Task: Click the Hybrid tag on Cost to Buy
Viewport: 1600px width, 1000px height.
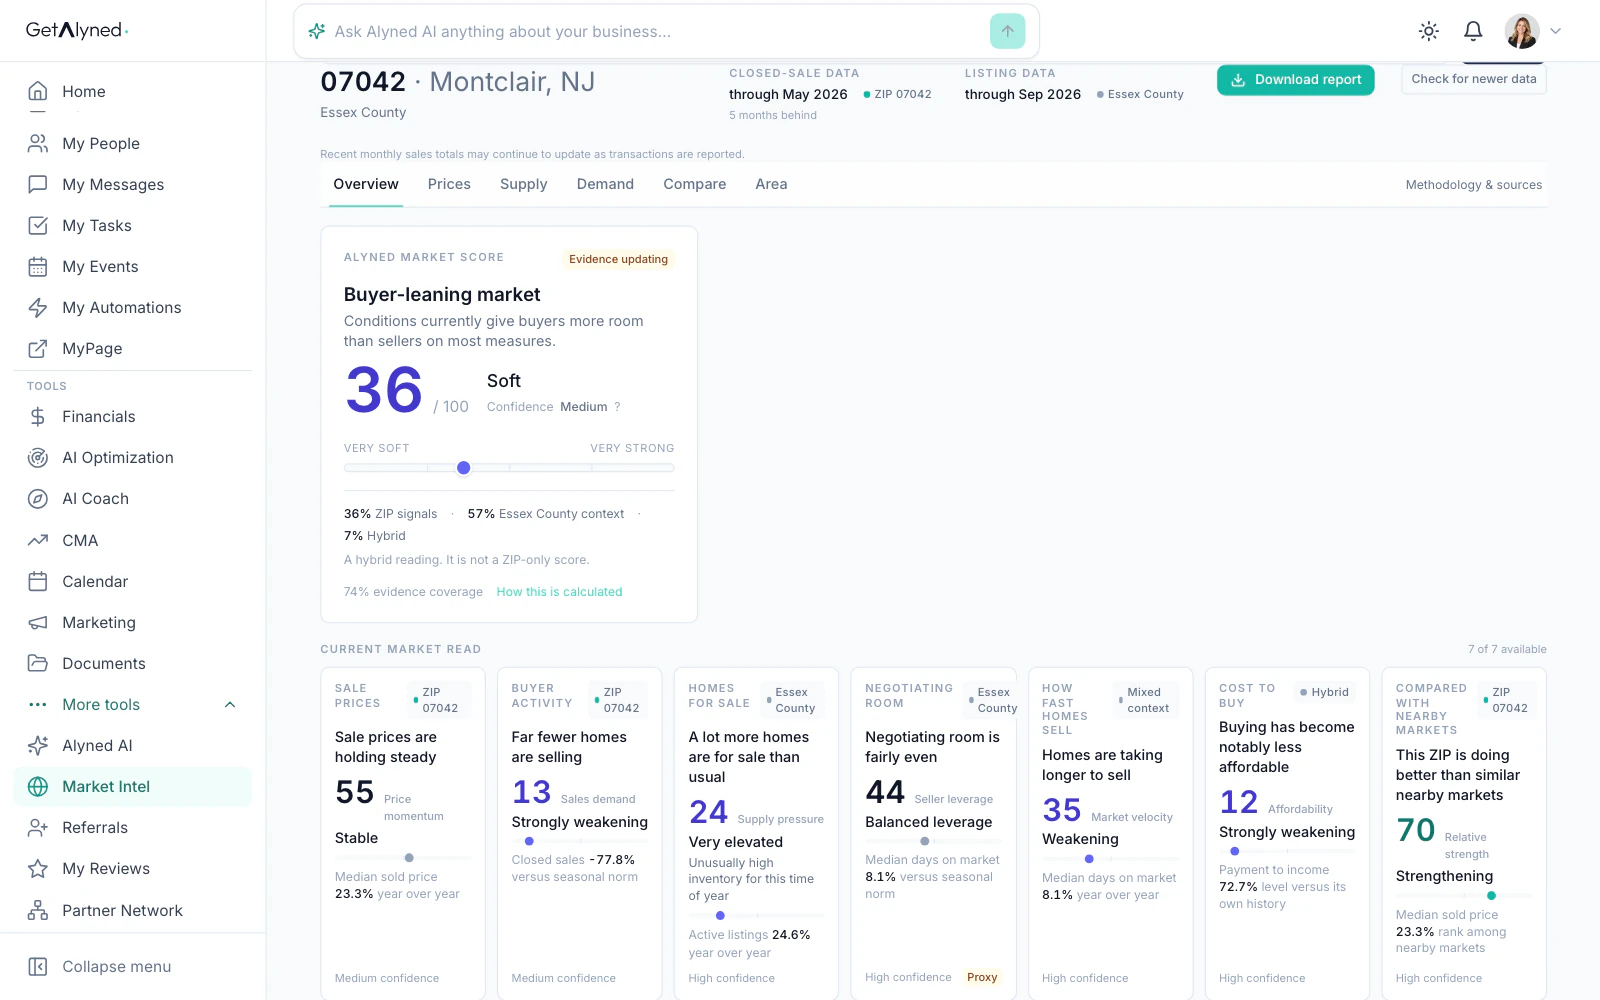Action: coord(1324,692)
